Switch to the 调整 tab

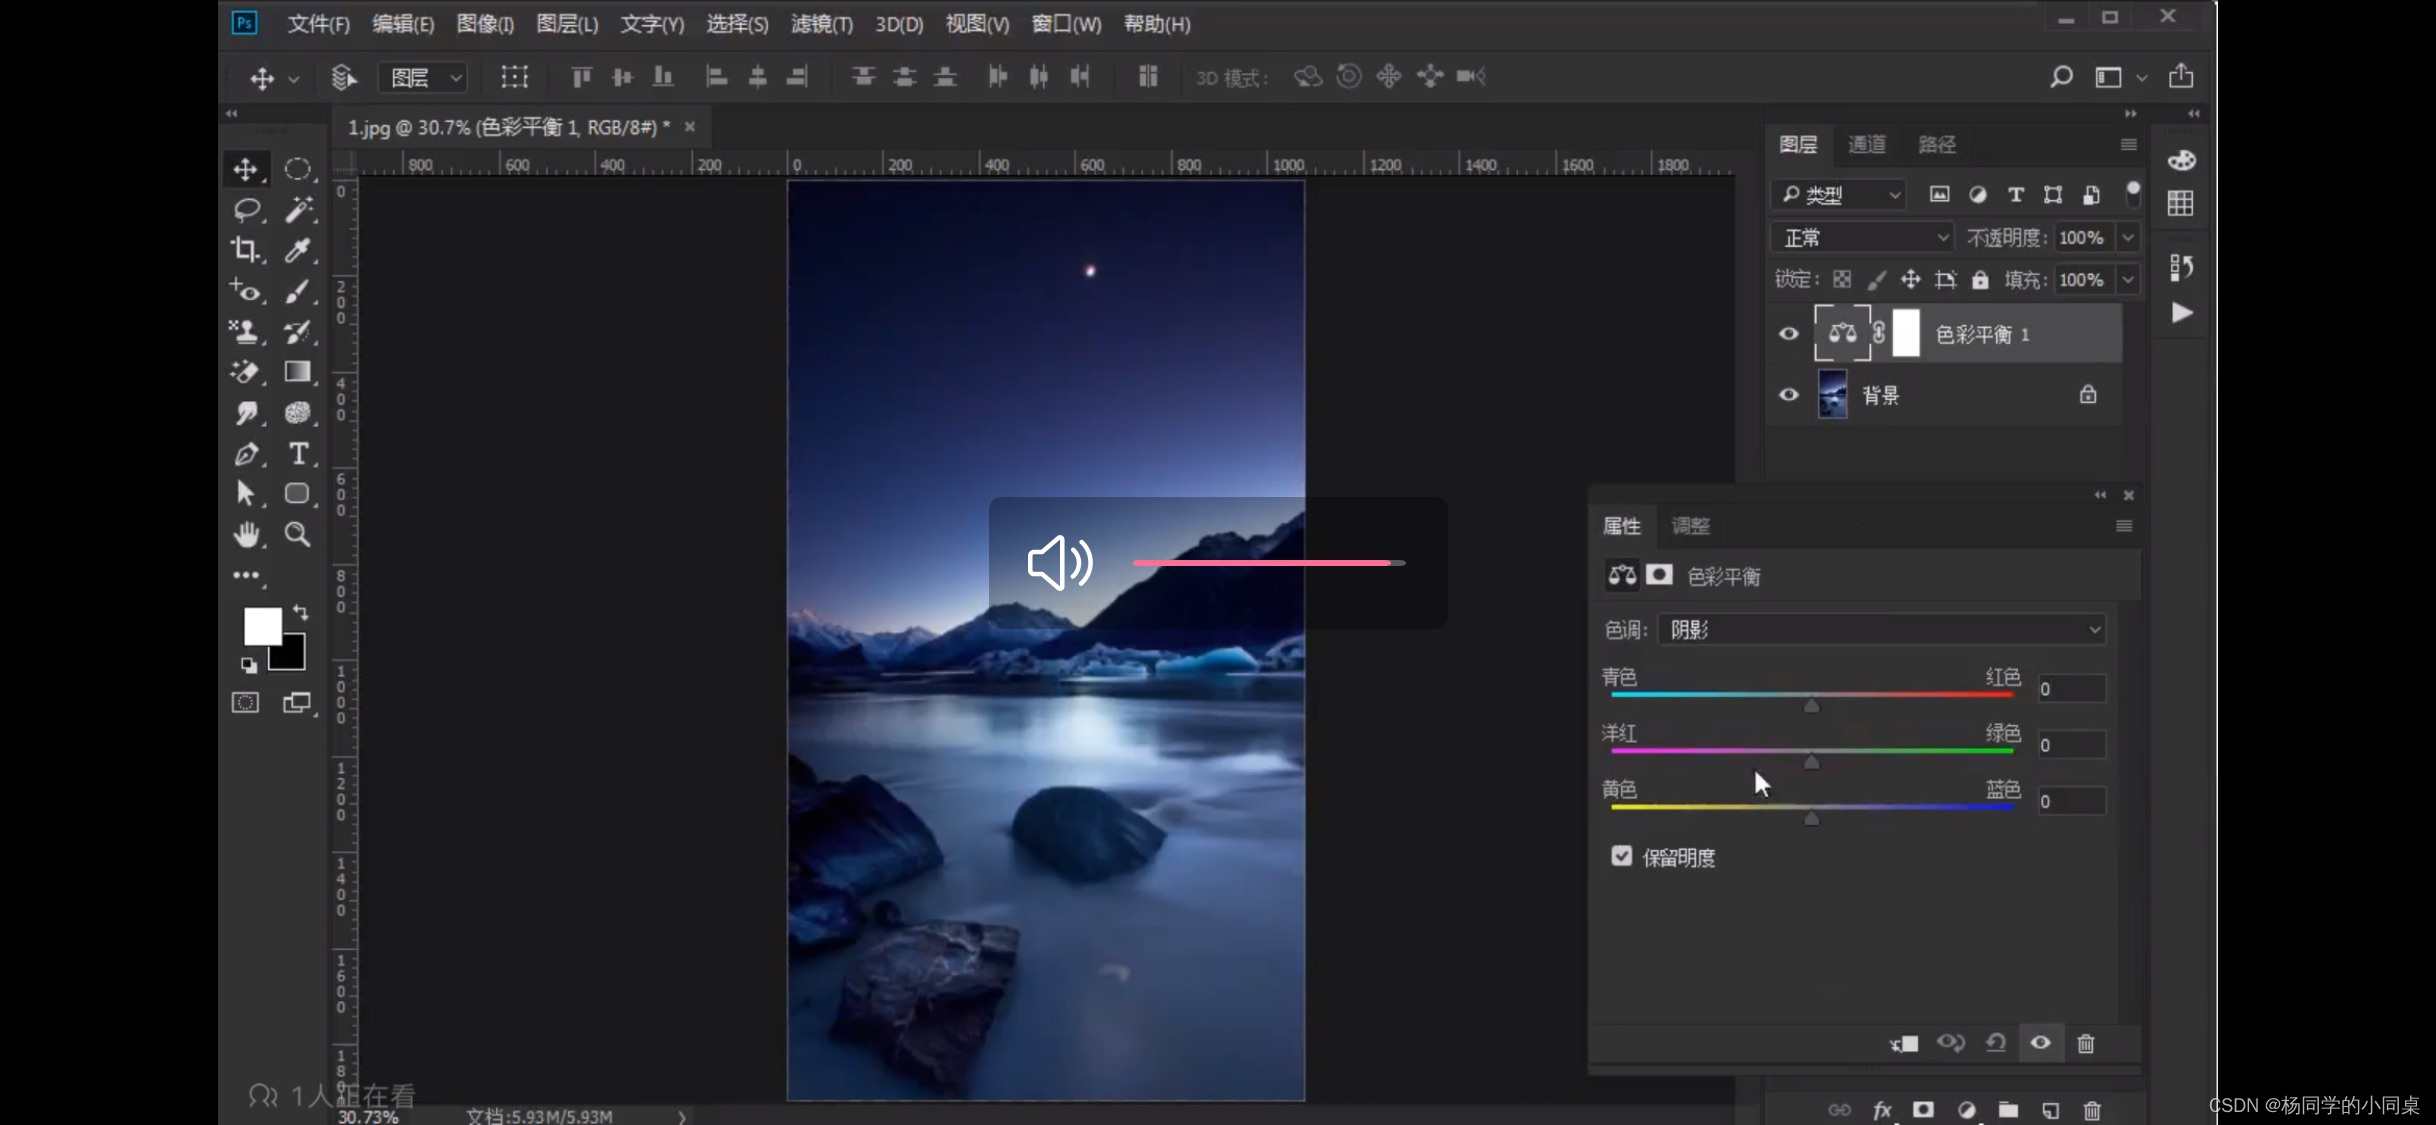tap(1690, 526)
